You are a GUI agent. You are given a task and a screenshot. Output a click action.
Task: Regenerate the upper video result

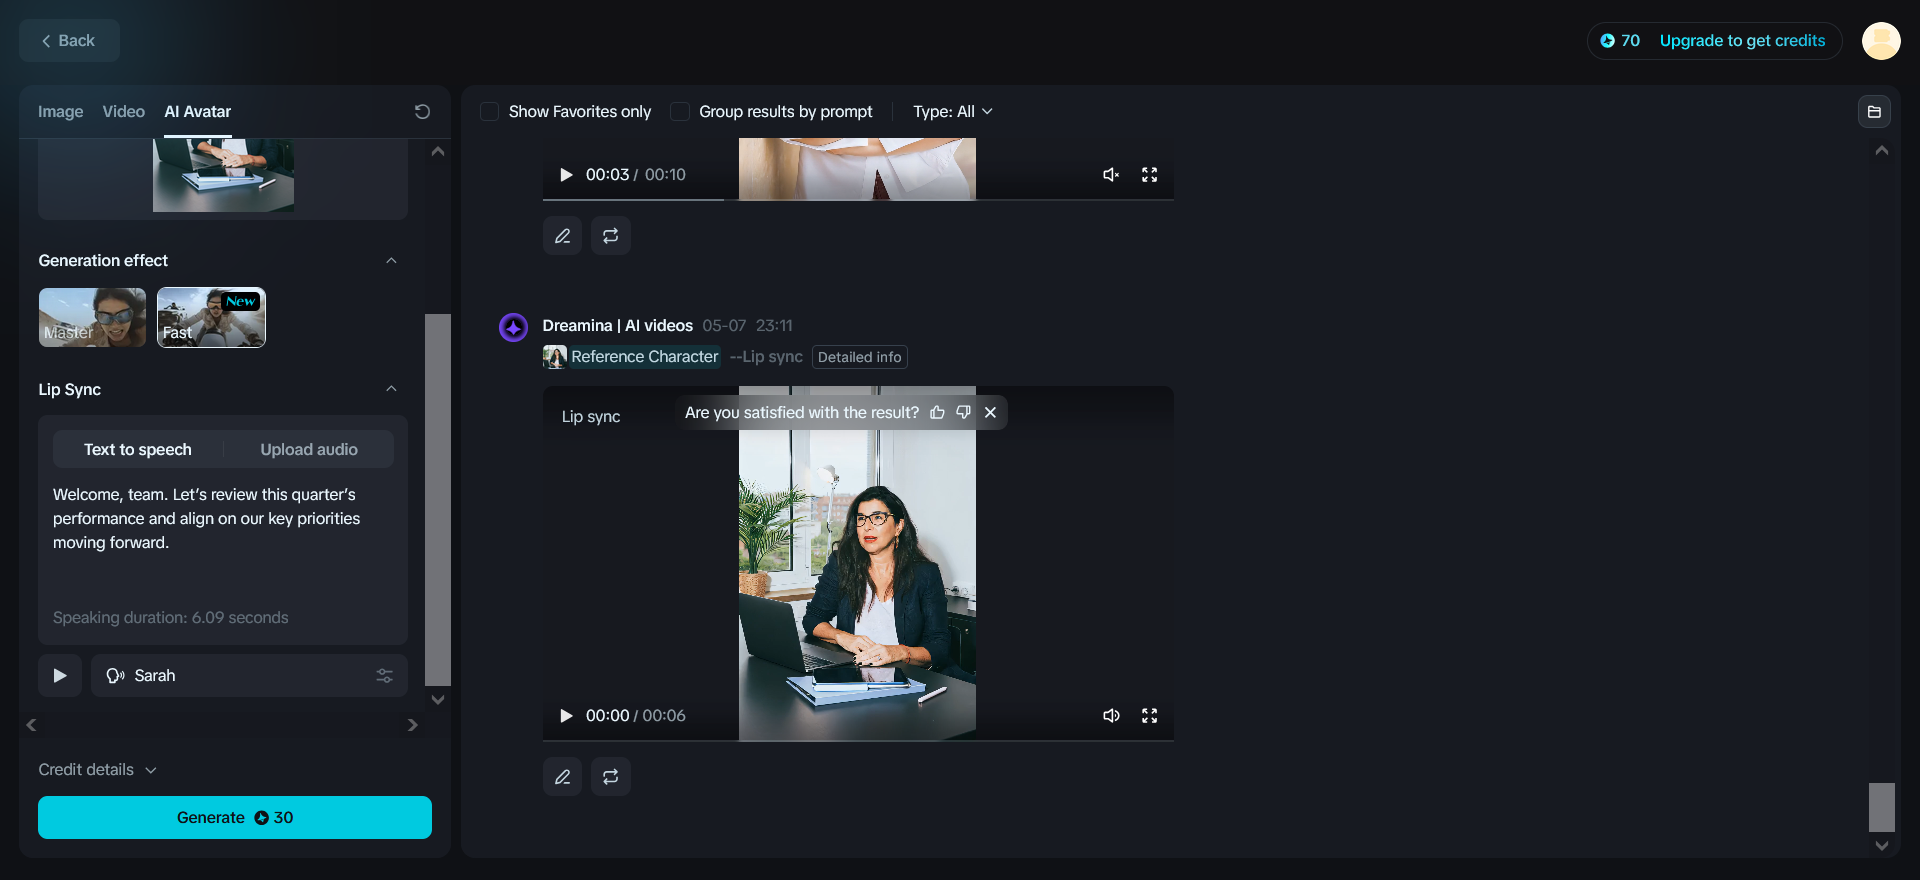[x=611, y=236]
